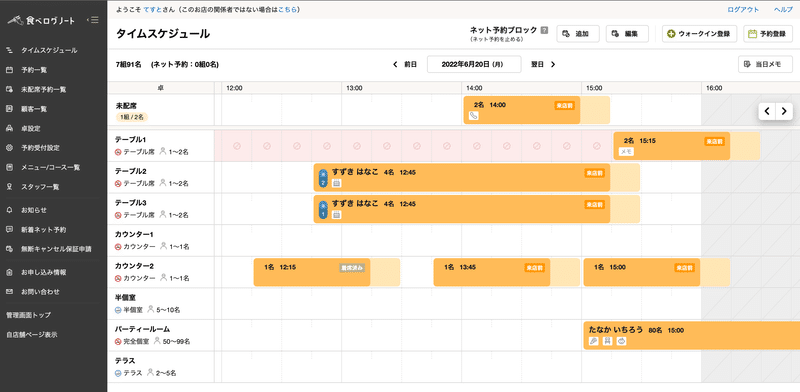This screenshot has width=800, height=392.
Task: Open the date picker showing 2022年6月20日
Action: pos(474,64)
